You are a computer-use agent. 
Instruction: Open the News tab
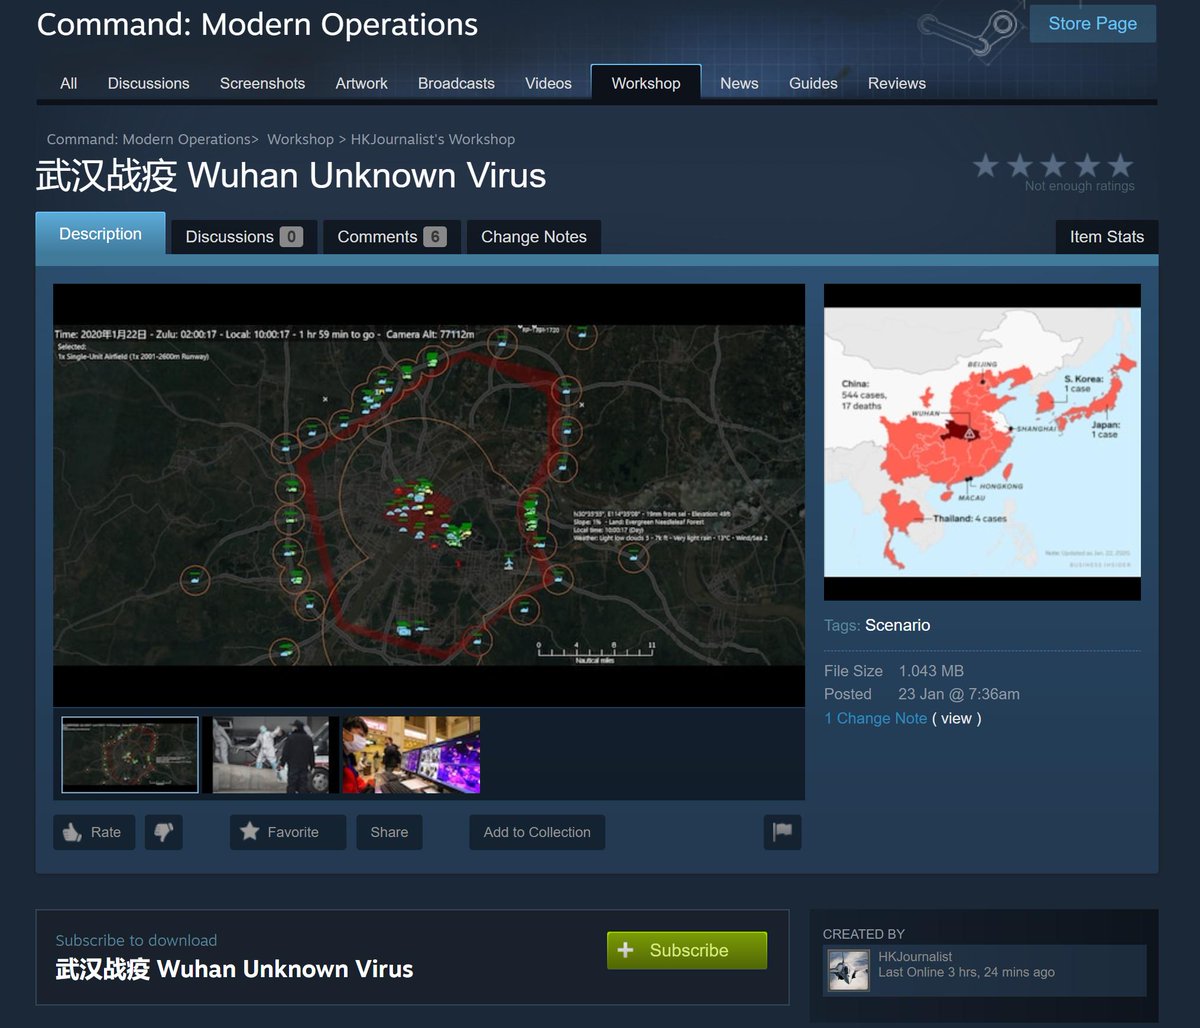tap(739, 83)
